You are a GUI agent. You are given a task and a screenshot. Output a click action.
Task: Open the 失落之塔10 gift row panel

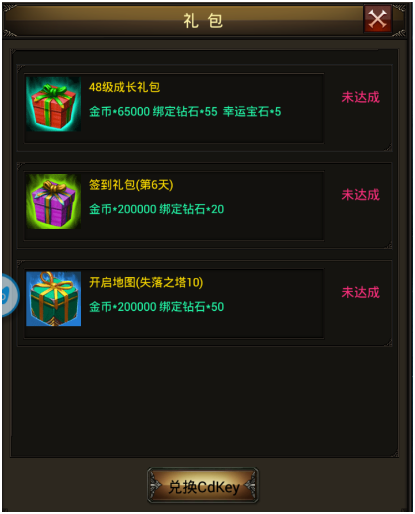(x=204, y=303)
